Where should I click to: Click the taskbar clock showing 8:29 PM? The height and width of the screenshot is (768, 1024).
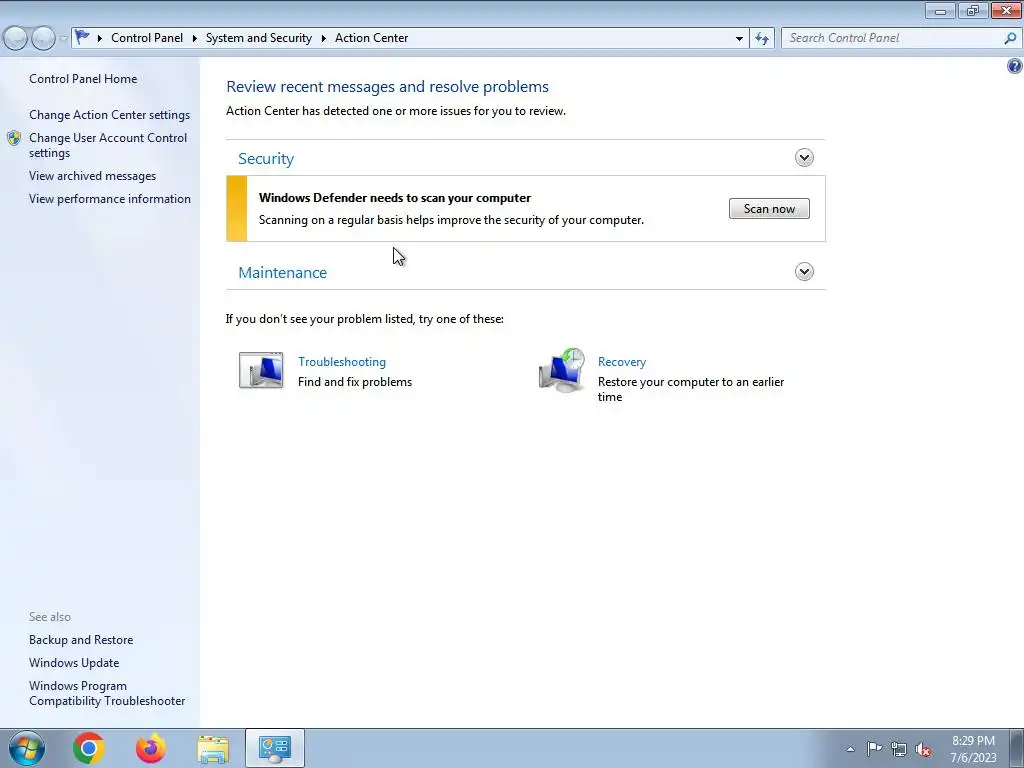pyautogui.click(x=973, y=749)
